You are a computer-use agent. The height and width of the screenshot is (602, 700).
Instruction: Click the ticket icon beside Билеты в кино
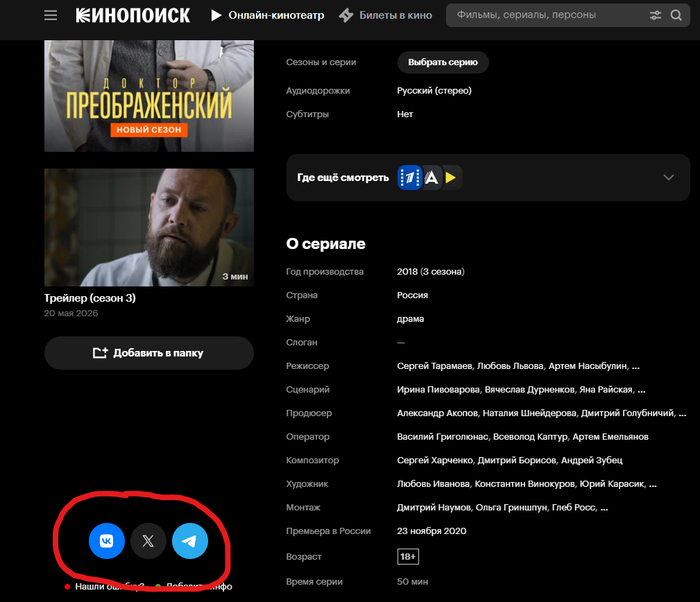(x=346, y=15)
